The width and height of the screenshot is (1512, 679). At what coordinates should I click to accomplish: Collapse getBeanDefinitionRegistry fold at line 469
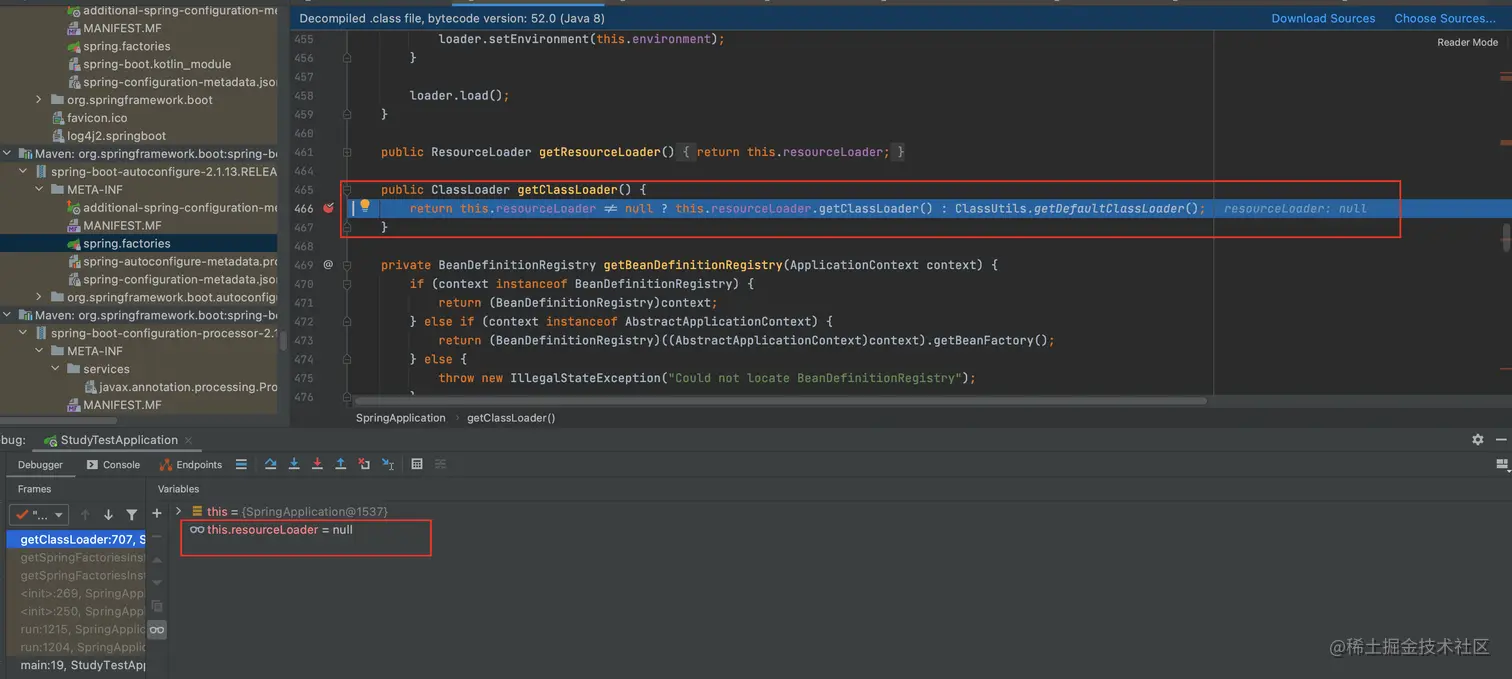[347, 265]
